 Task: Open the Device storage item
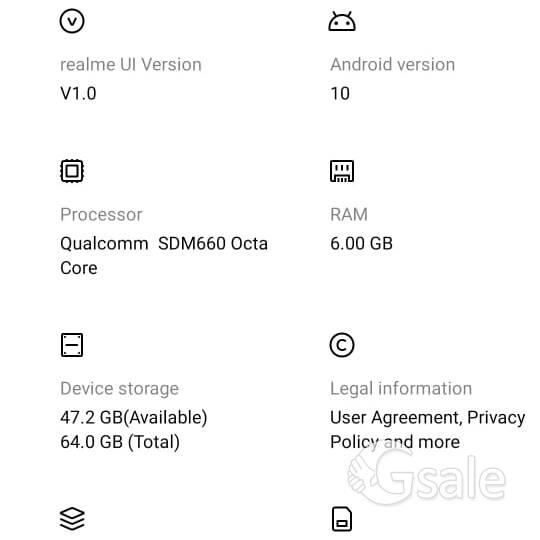point(134,392)
